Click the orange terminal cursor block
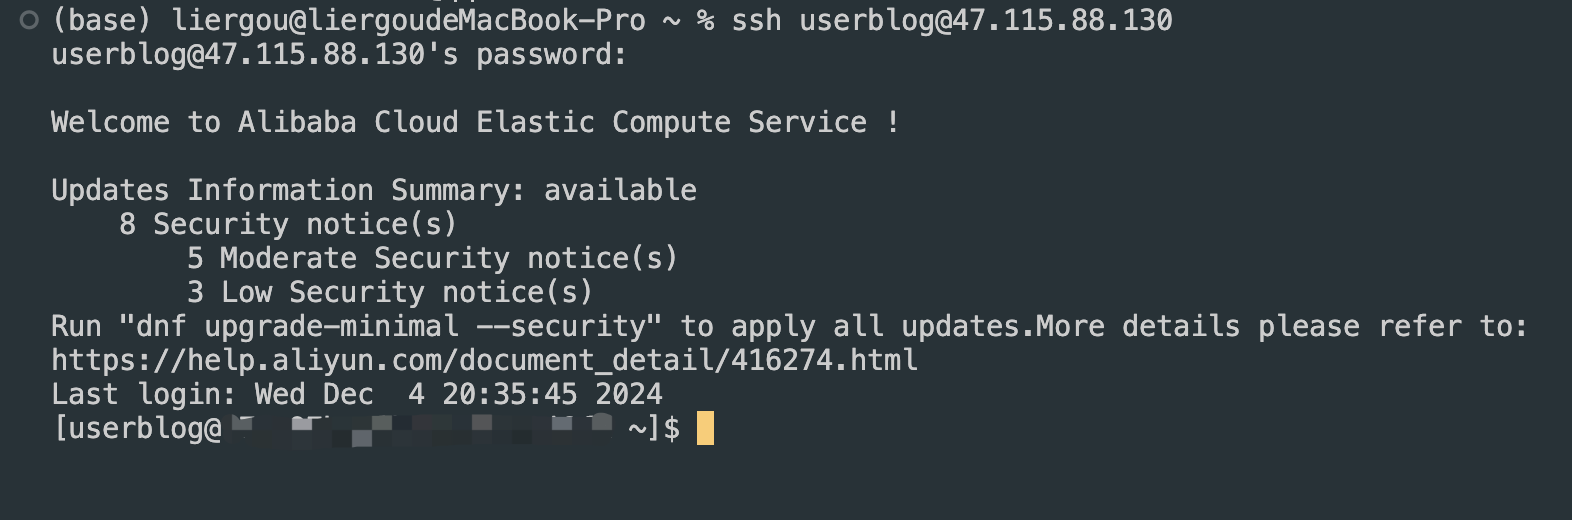 click(705, 428)
